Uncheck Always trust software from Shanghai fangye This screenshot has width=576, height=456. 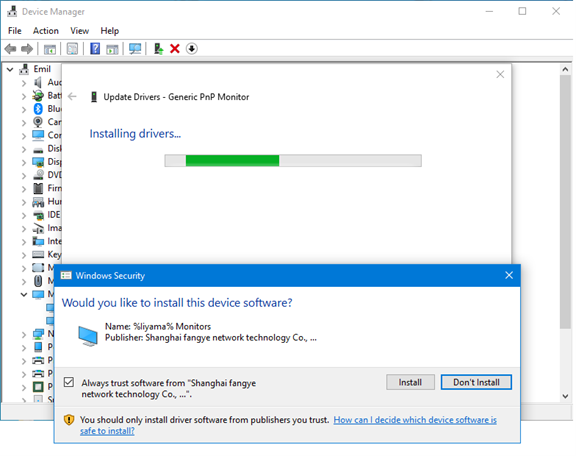tap(69, 383)
